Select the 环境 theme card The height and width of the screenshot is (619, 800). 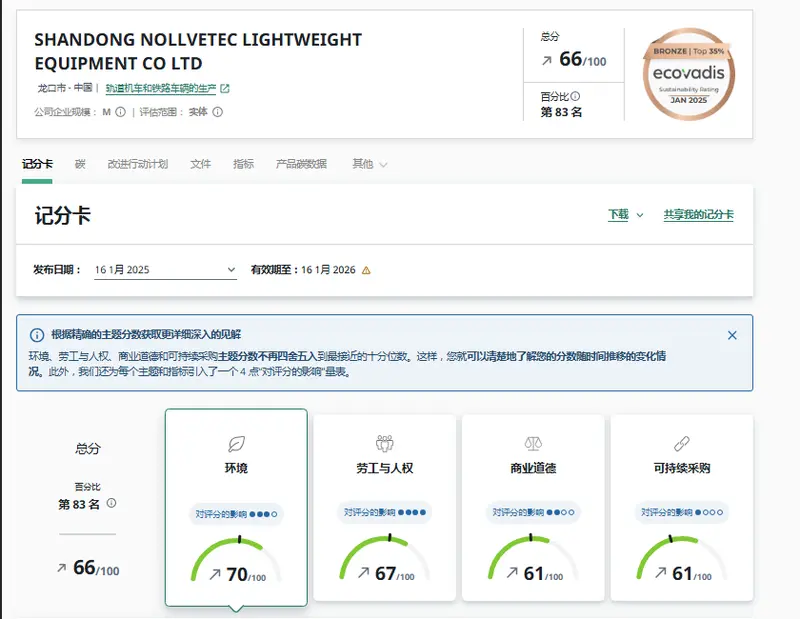tap(236, 507)
